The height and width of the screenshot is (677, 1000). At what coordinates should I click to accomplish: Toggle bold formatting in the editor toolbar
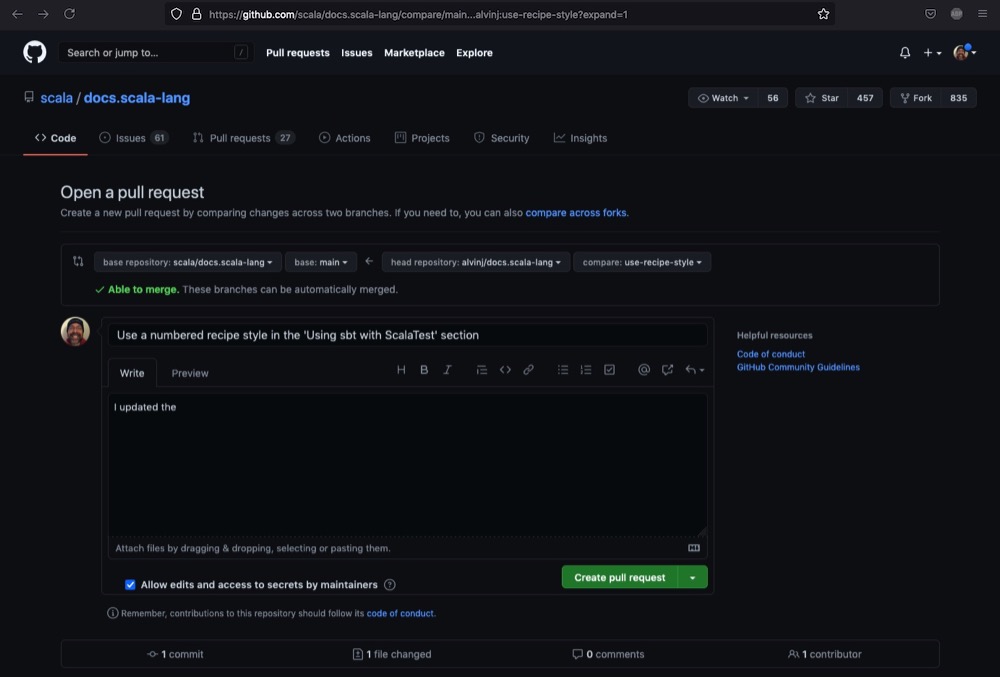coord(424,369)
